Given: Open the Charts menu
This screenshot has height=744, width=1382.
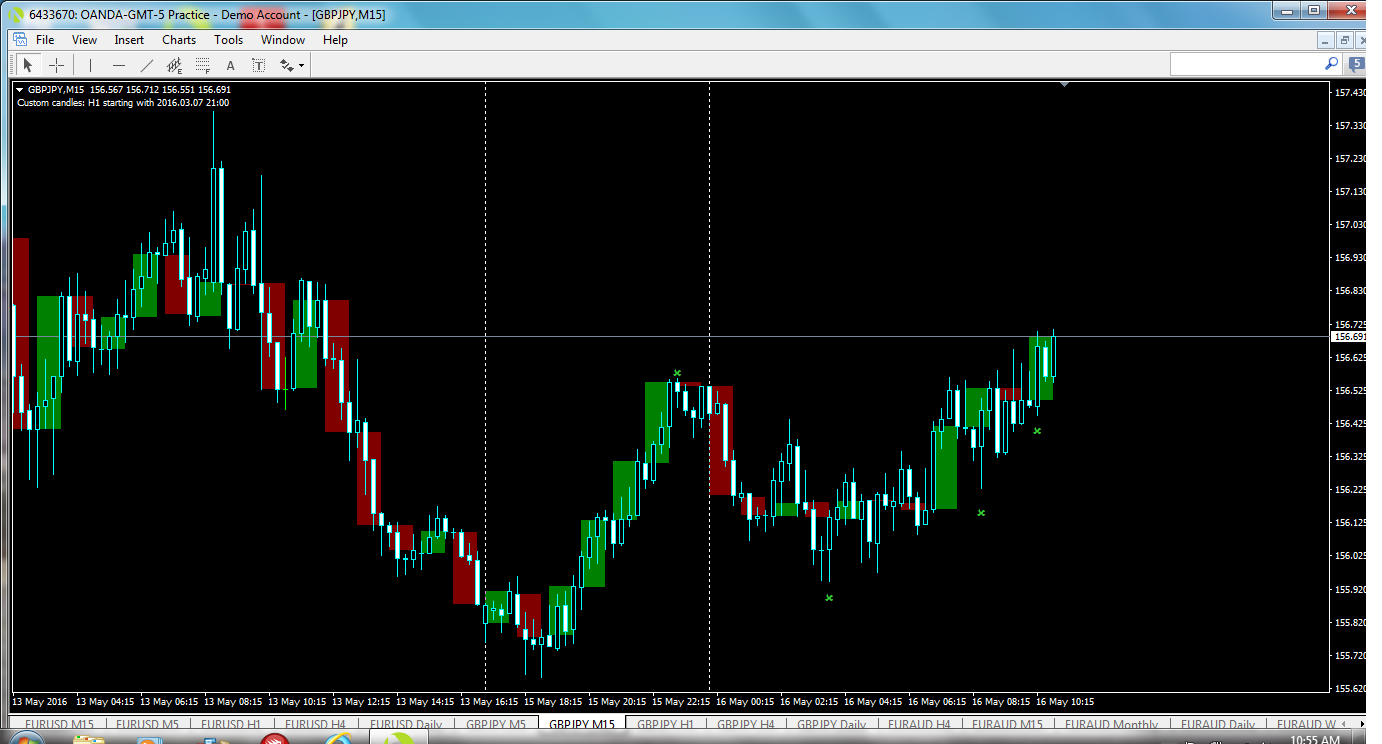Looking at the screenshot, I should pos(179,40).
